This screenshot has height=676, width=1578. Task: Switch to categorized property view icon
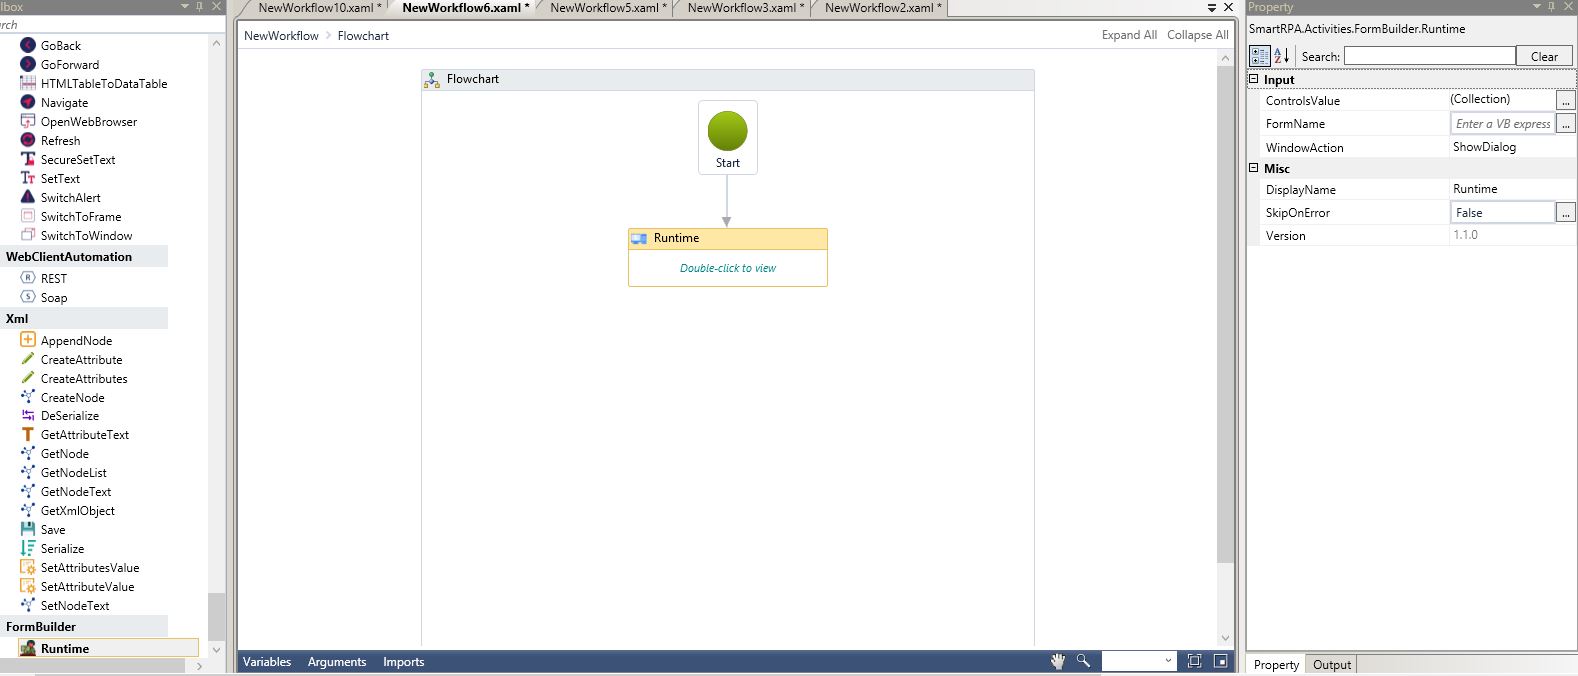point(1260,56)
